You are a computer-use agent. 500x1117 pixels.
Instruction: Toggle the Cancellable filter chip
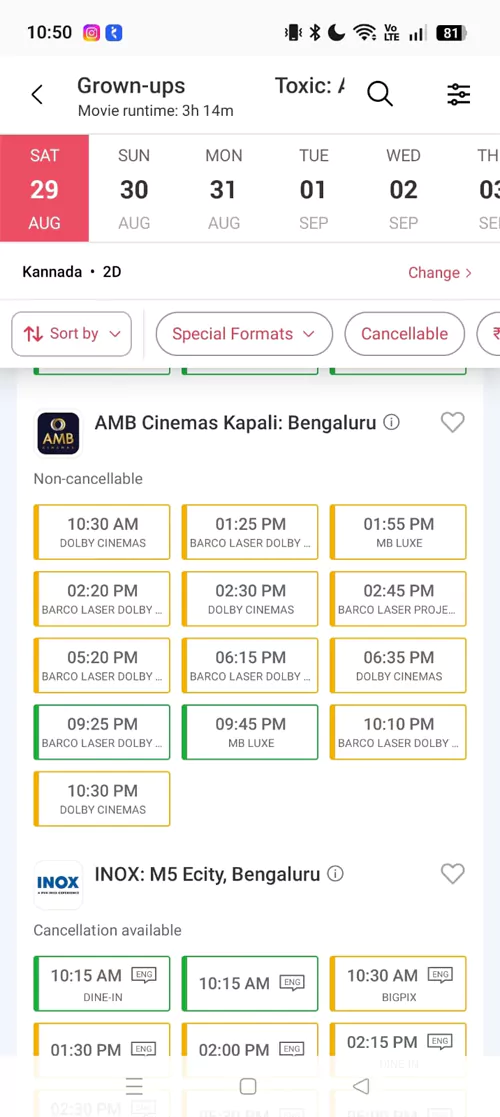coord(405,333)
